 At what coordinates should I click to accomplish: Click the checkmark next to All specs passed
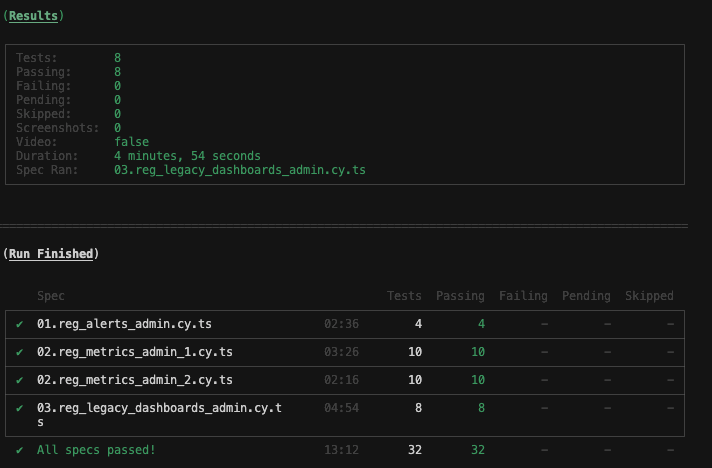pos(19,450)
